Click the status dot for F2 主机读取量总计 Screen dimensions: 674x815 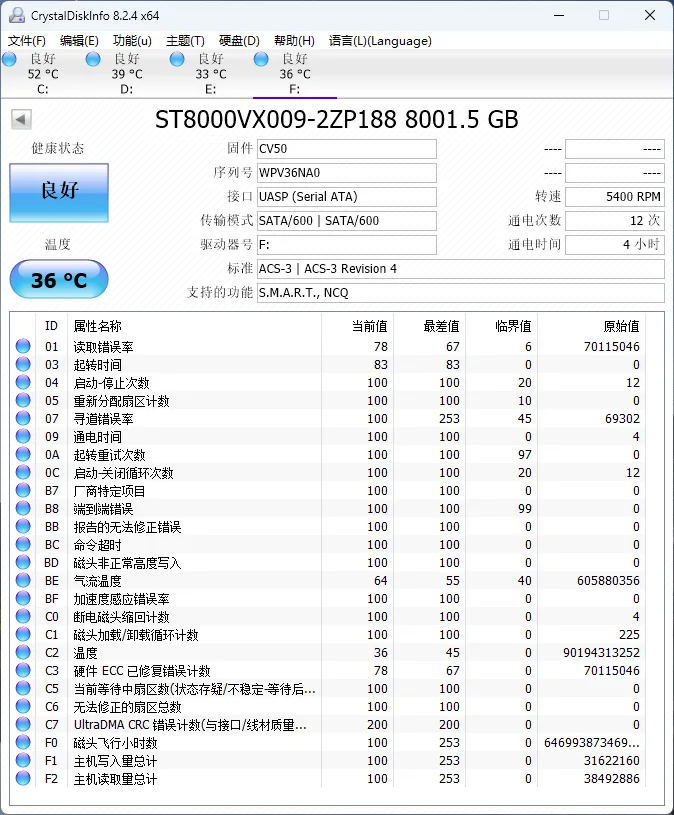tap(23, 778)
